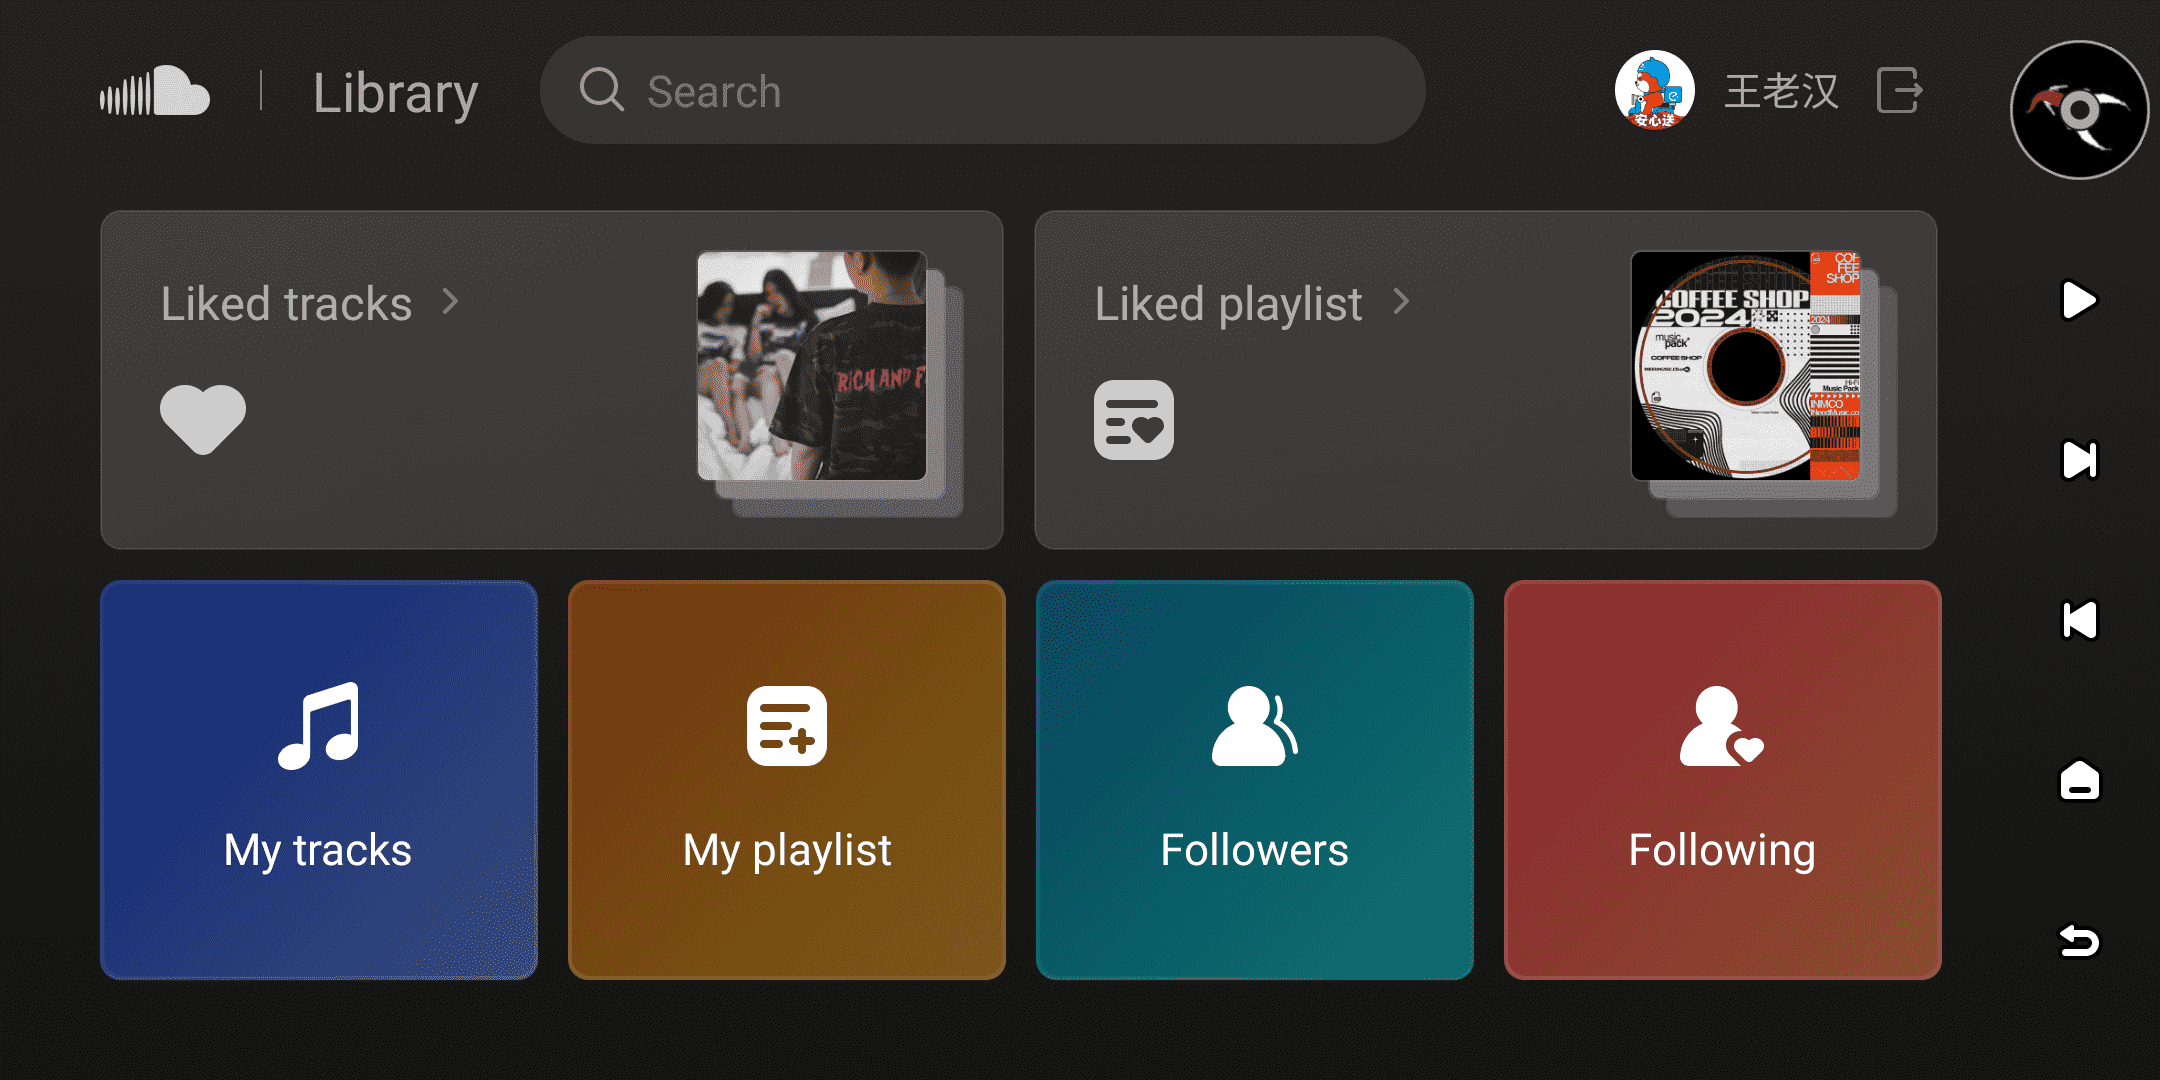The image size is (2160, 1080).
Task: Click the heart icon in Liked tracks
Action: (x=203, y=418)
